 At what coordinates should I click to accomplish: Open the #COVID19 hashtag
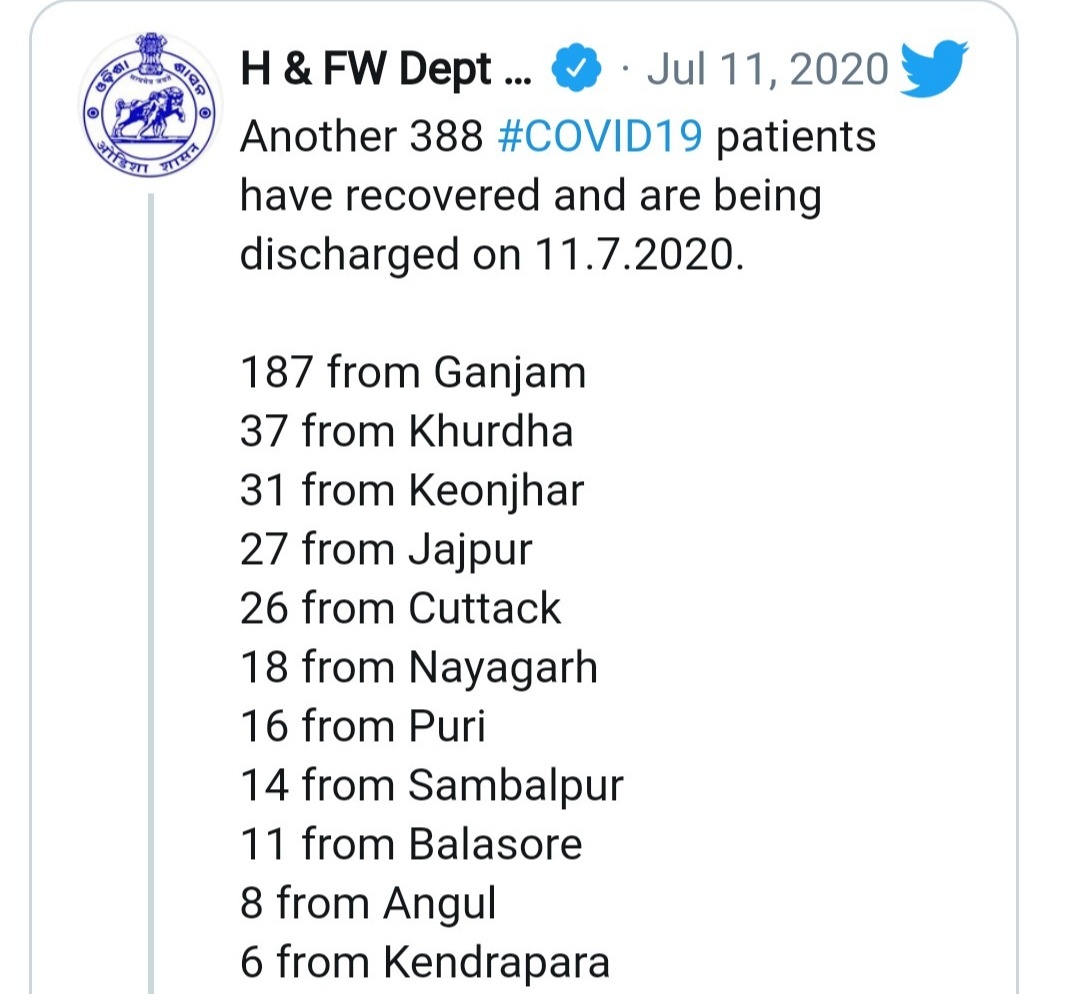(x=600, y=135)
